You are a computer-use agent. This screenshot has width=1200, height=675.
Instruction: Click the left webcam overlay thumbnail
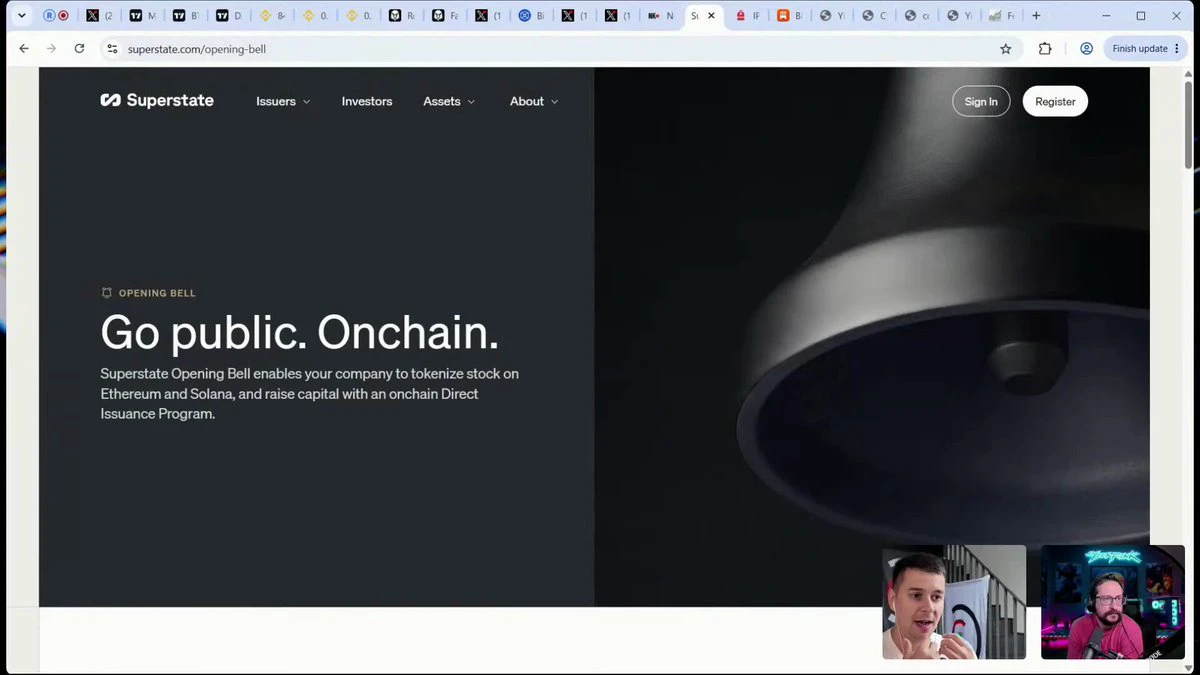click(954, 602)
